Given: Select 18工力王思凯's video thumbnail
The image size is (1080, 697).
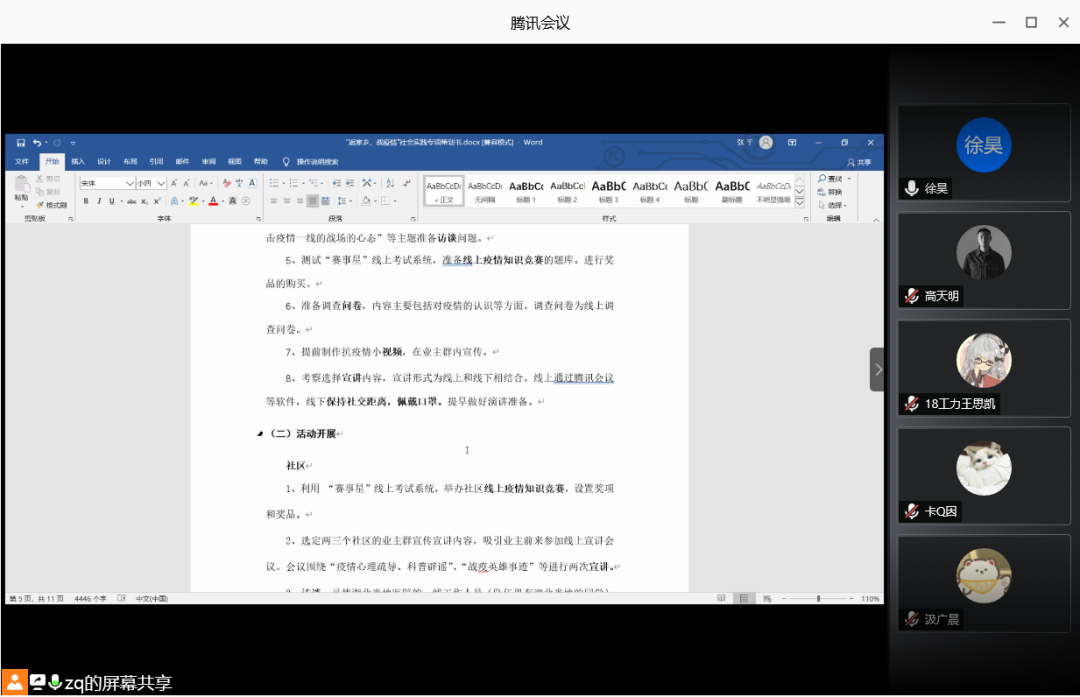Looking at the screenshot, I should 983,361.
